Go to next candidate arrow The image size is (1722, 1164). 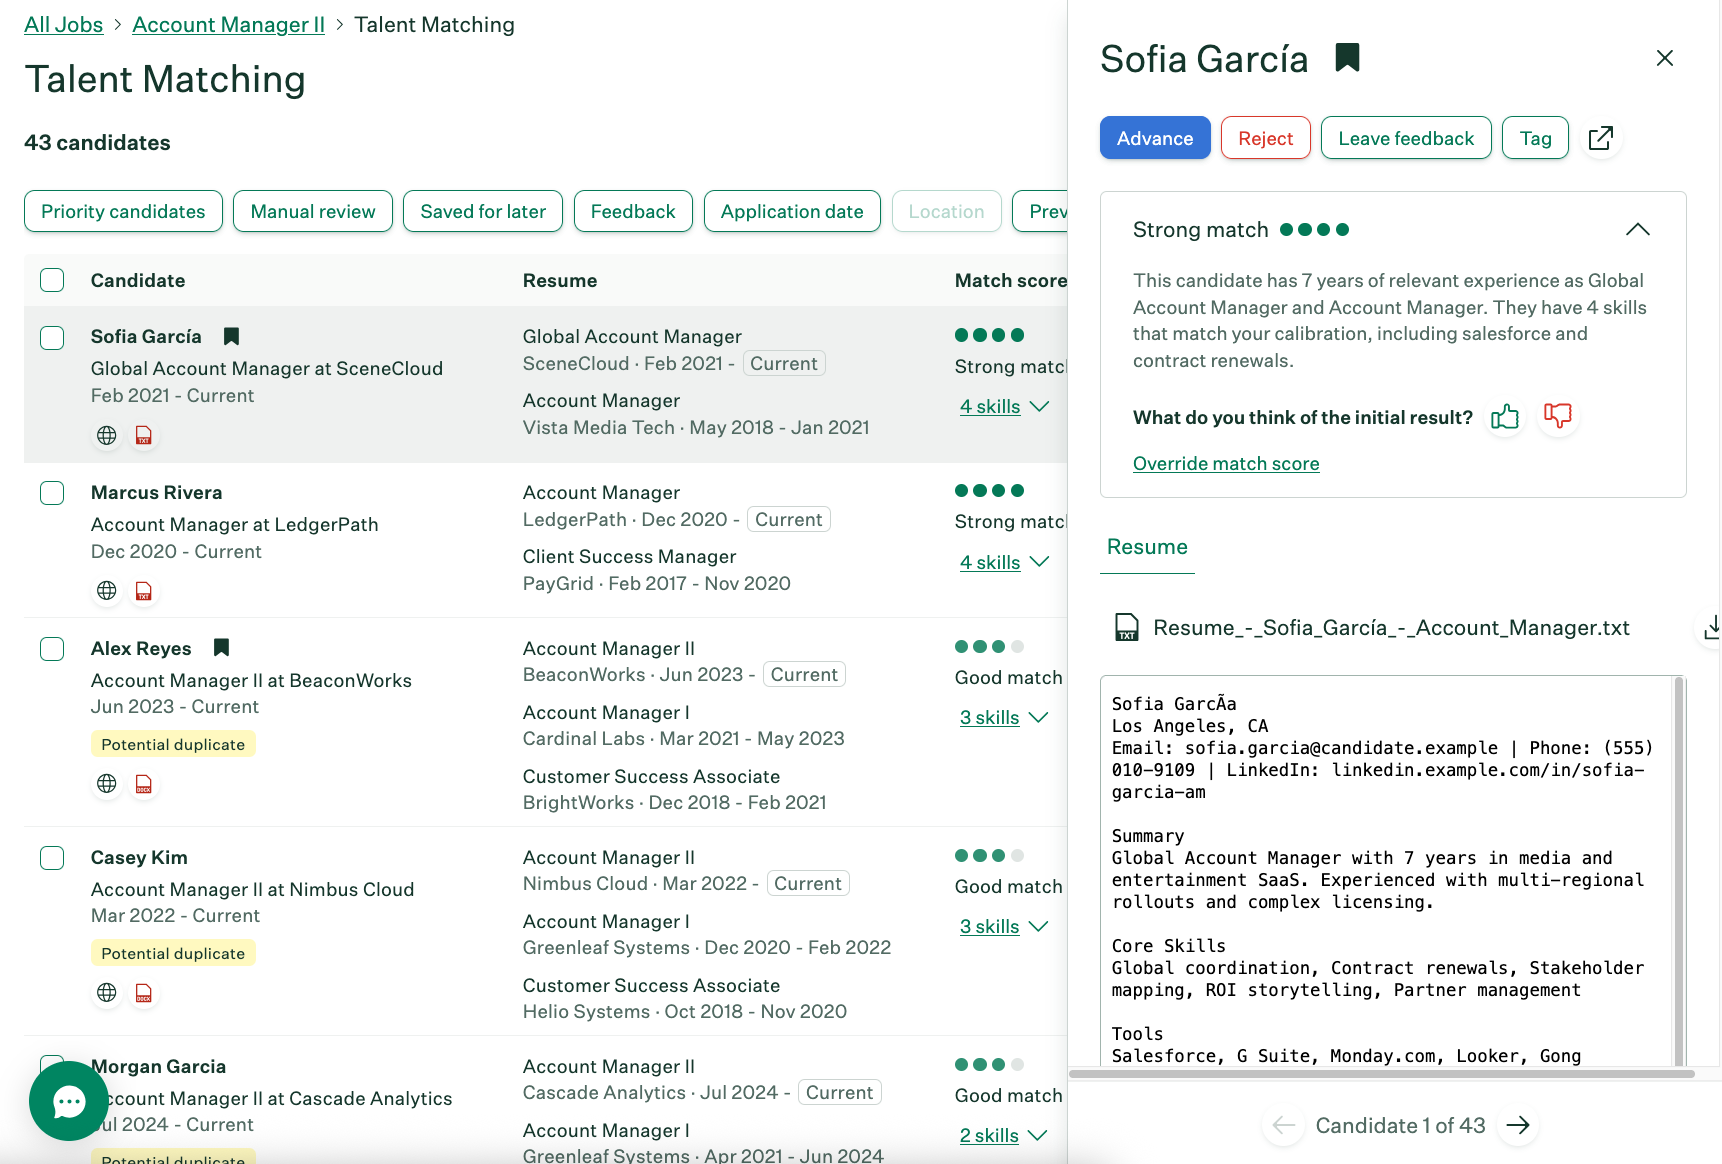(x=1518, y=1125)
